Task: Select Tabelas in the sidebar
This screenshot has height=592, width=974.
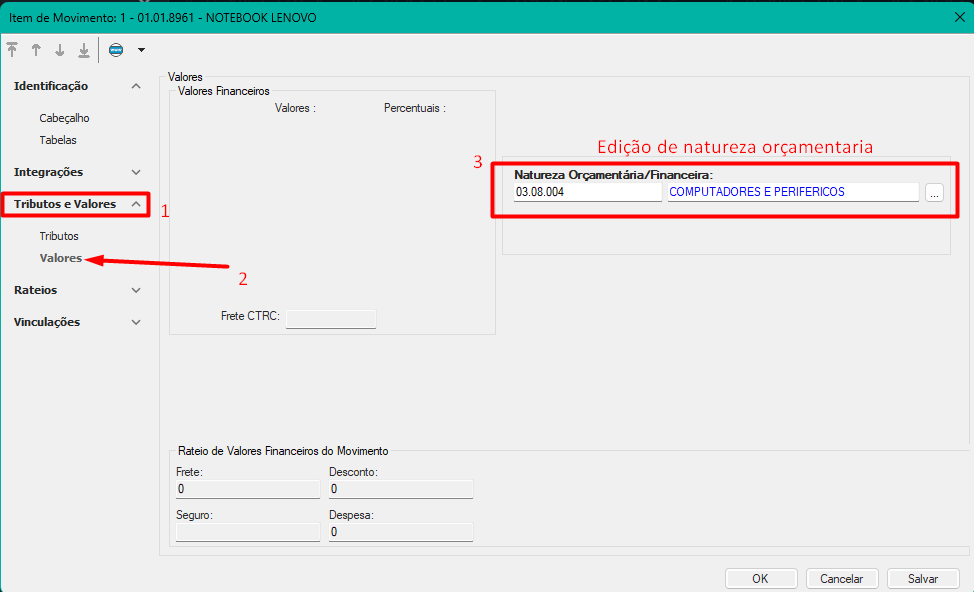Action: click(x=58, y=140)
